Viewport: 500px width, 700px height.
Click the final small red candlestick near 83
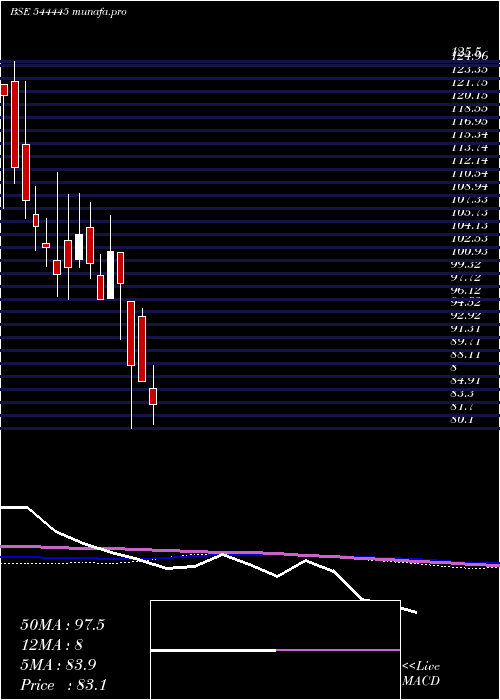pyautogui.click(x=153, y=396)
